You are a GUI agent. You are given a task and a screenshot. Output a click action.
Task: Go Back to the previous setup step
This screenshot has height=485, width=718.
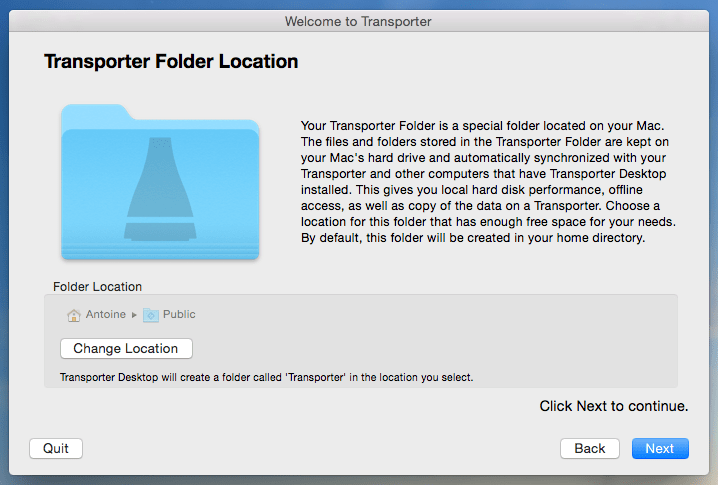pyautogui.click(x=590, y=448)
